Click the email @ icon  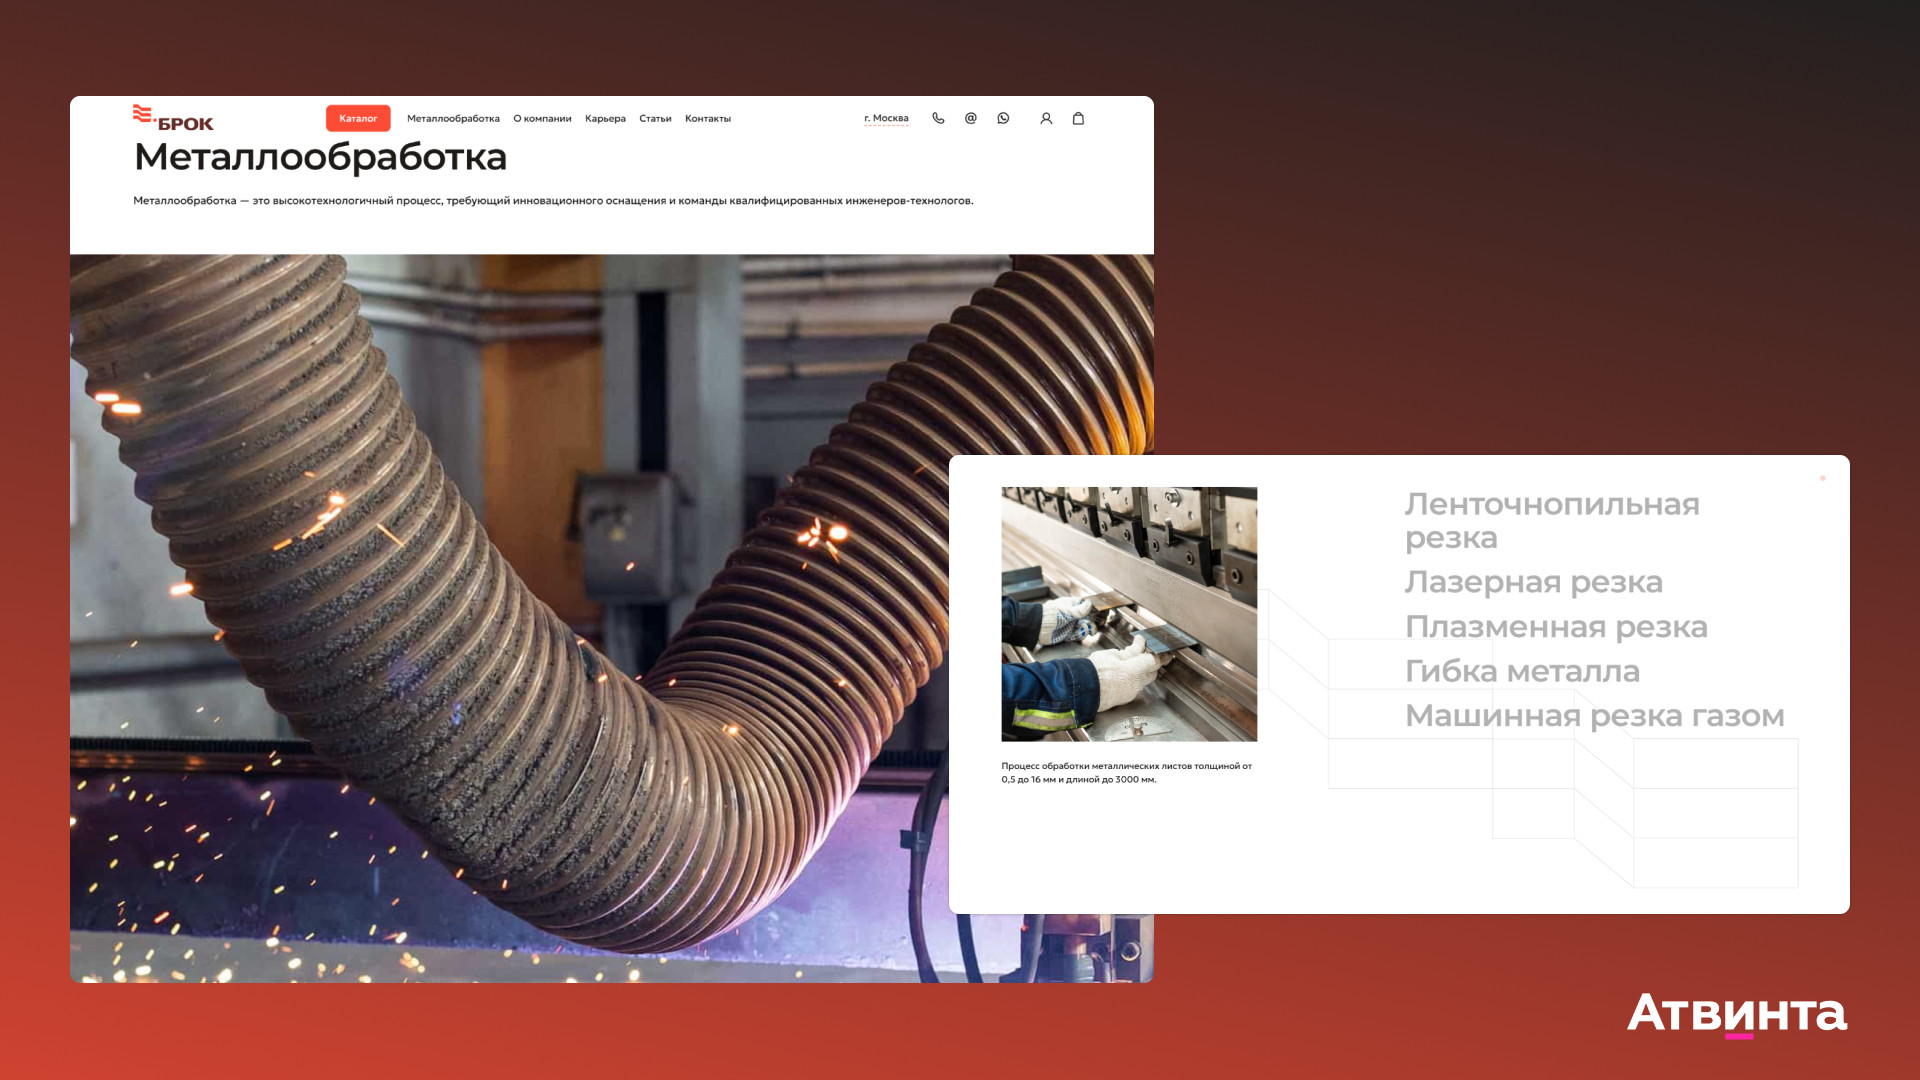point(970,118)
